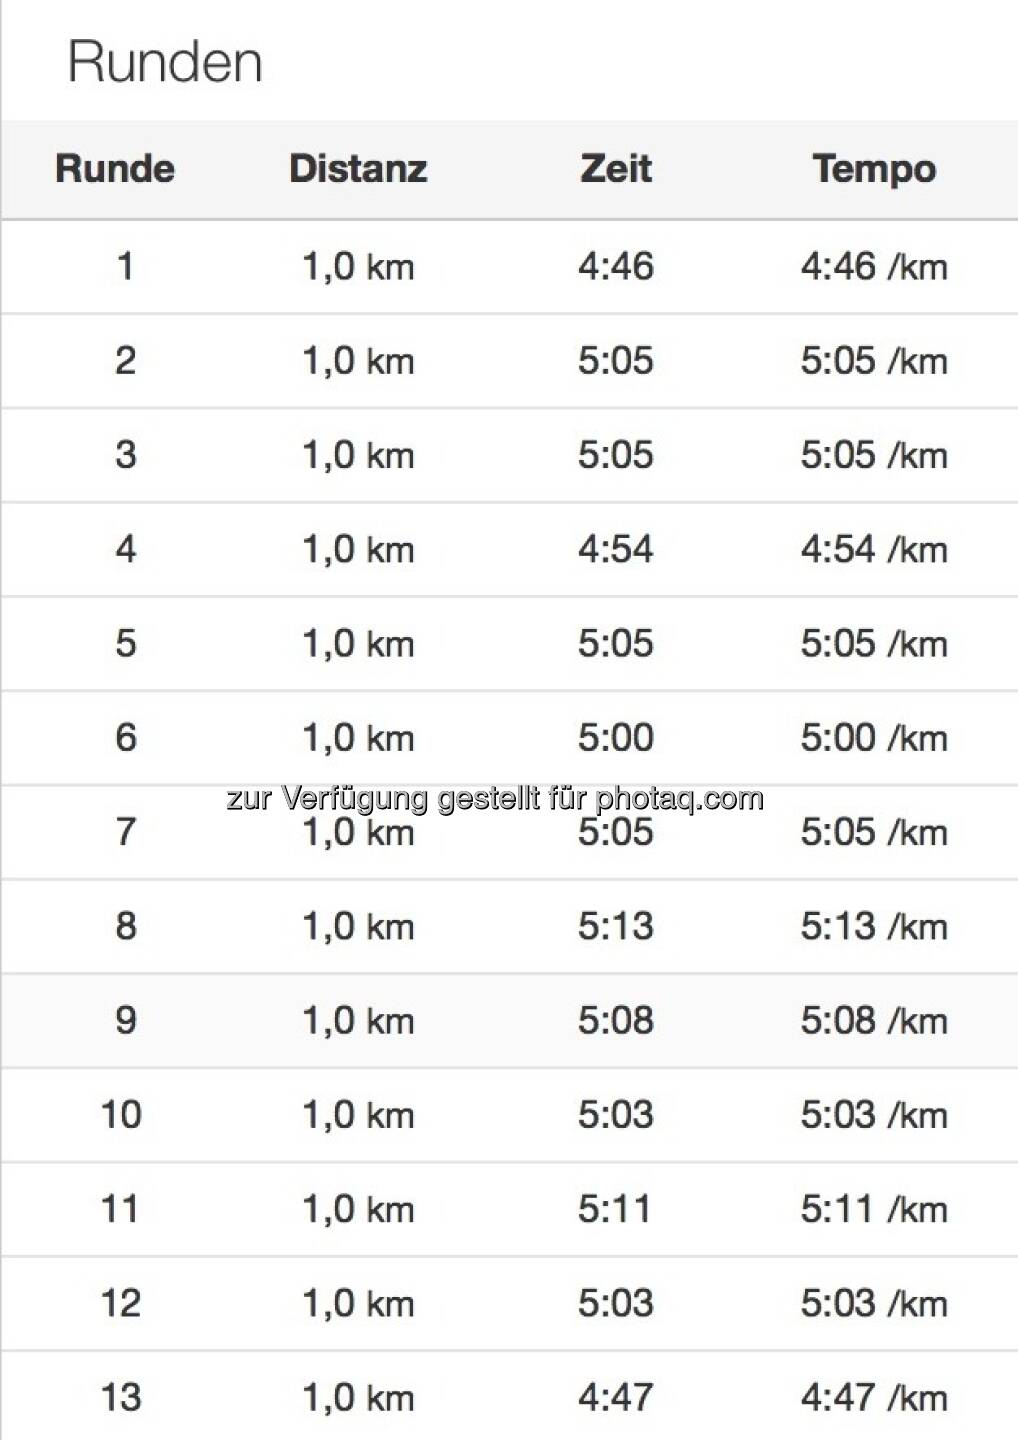The image size is (1018, 1440).
Task: Click lap 1's Zeit value 4:46
Action: [x=616, y=267]
